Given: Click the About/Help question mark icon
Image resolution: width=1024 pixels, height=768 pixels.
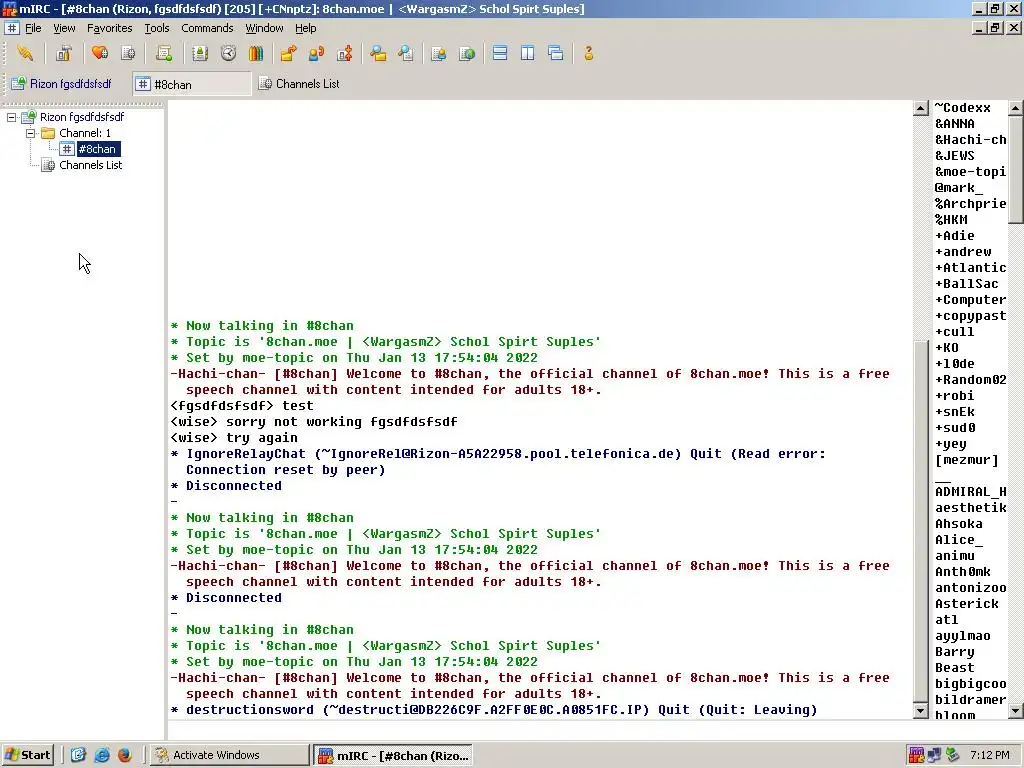Looking at the screenshot, I should (588, 54).
